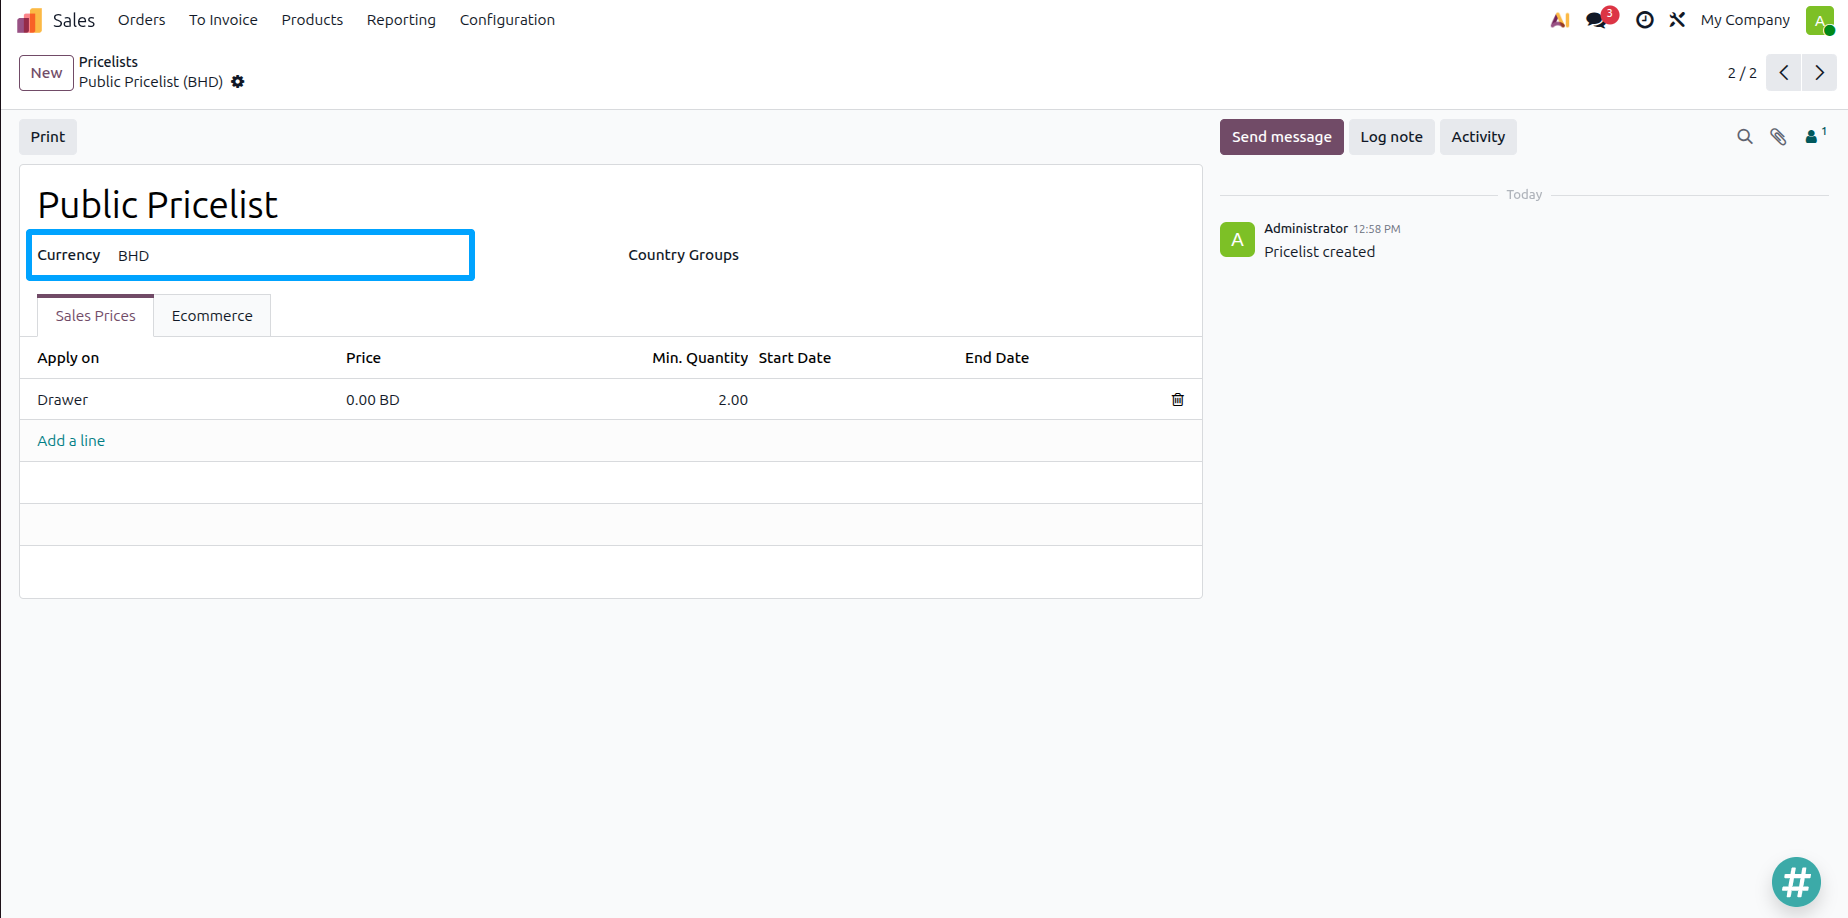
Task: Click the 0.00 BD price cell
Action: [x=373, y=400]
